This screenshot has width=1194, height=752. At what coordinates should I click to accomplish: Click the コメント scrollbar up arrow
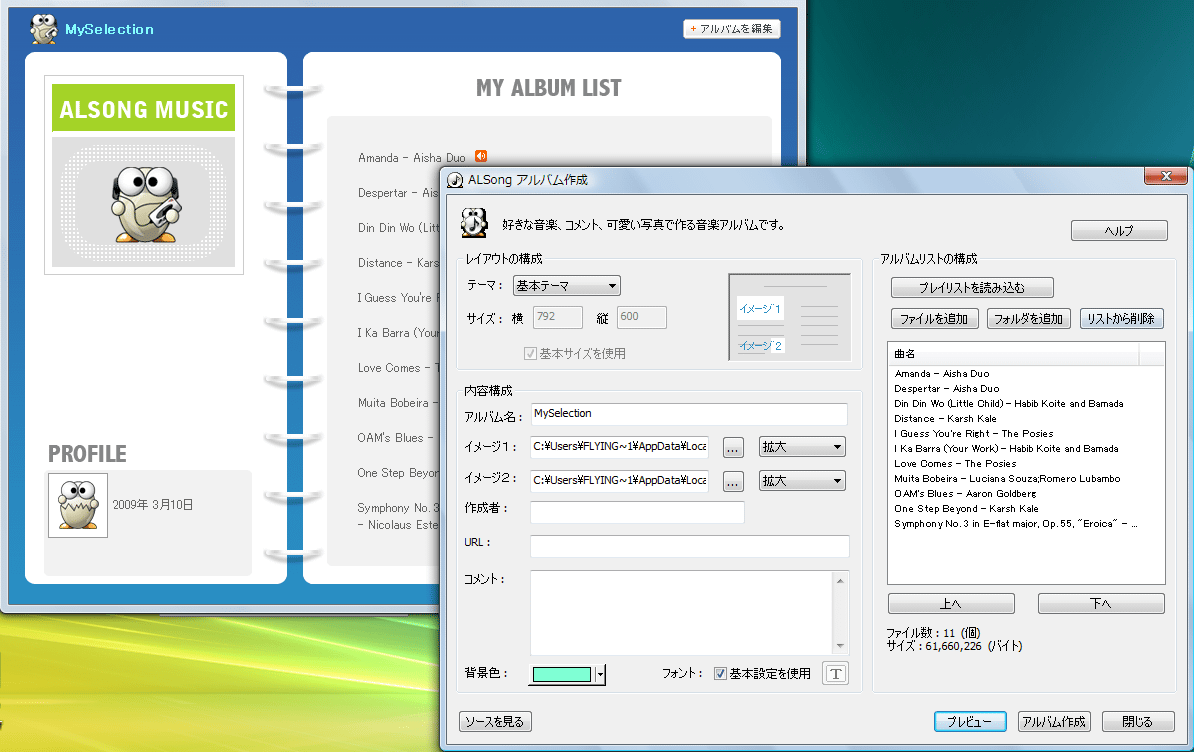(840, 581)
